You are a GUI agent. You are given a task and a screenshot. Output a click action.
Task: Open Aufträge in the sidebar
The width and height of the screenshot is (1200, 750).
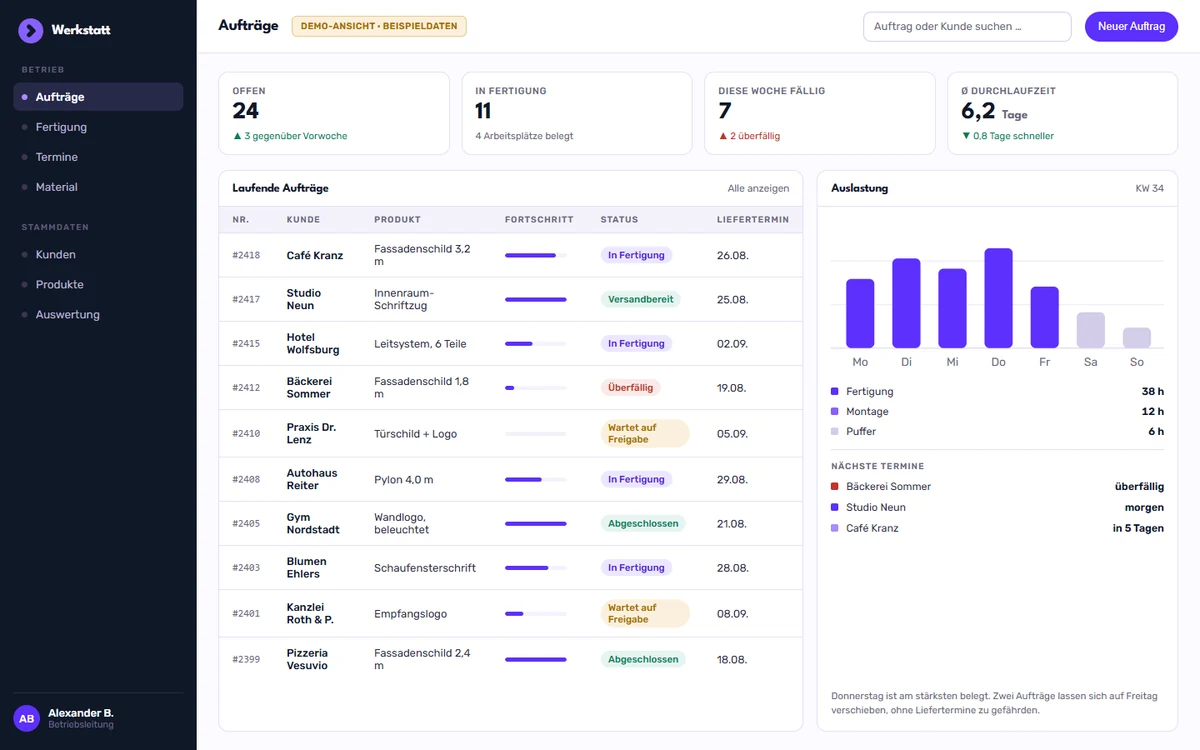click(x=98, y=97)
